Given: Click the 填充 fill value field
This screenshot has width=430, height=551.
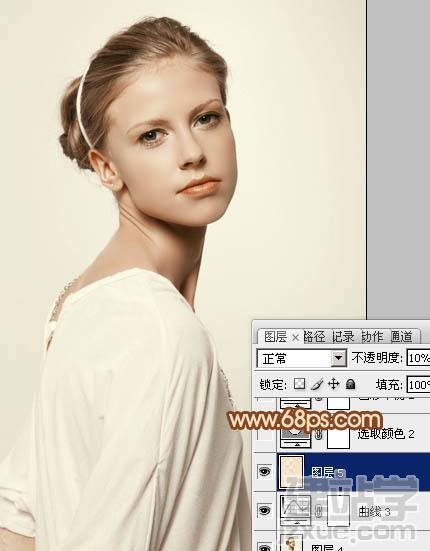Looking at the screenshot, I should pyautogui.click(x=418, y=385).
